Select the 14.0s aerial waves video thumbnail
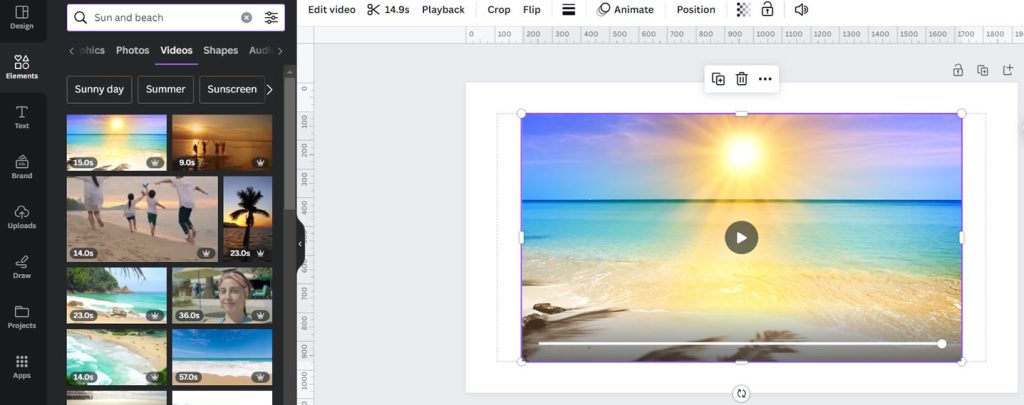 (117, 357)
